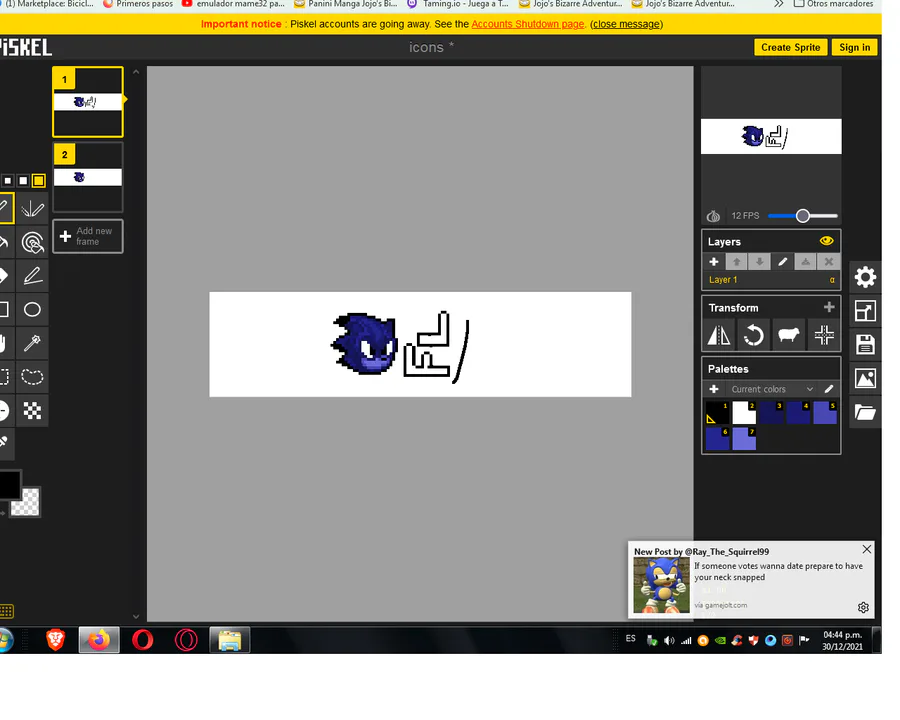Open the Otros marcadores bookmarks folder
900x720 pixels.
coord(833,4)
